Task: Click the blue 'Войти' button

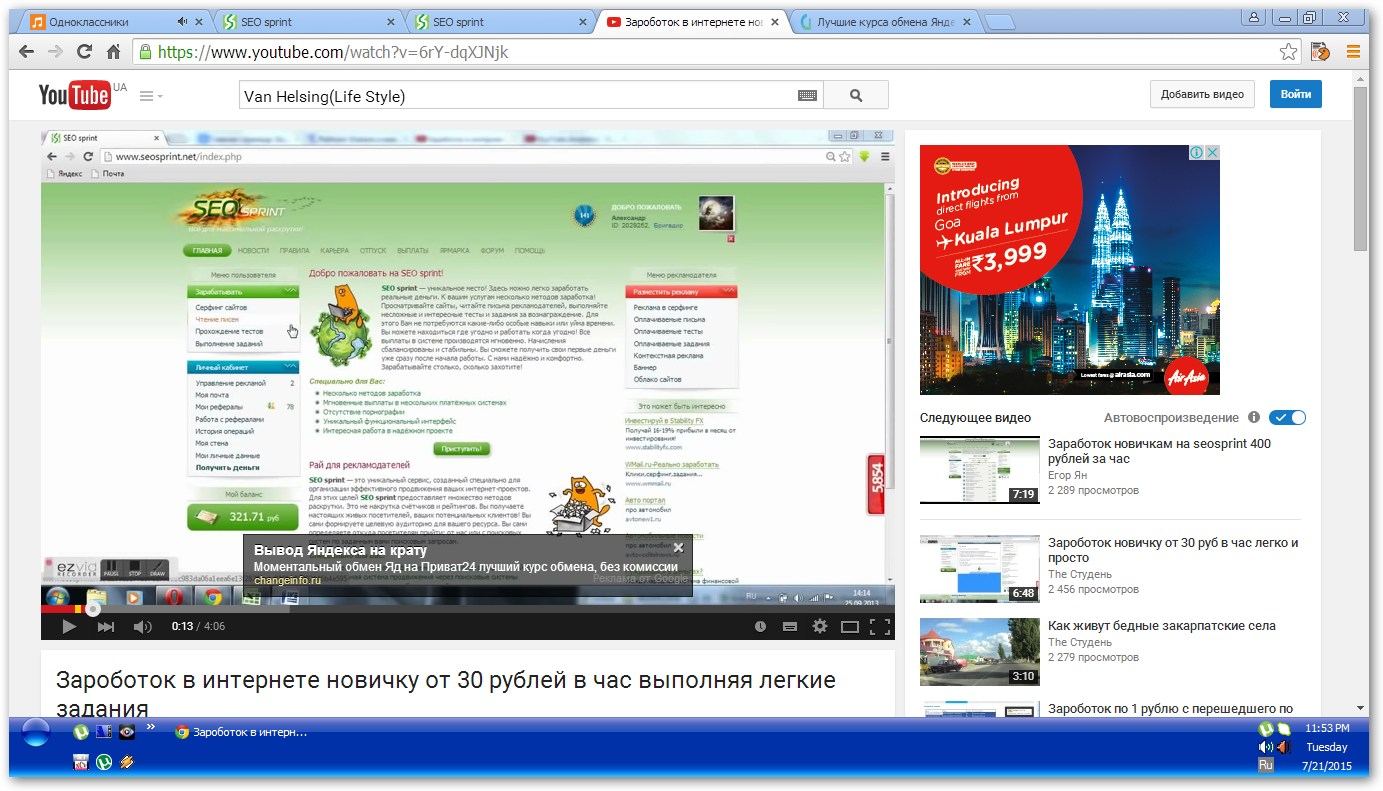Action: (1295, 95)
